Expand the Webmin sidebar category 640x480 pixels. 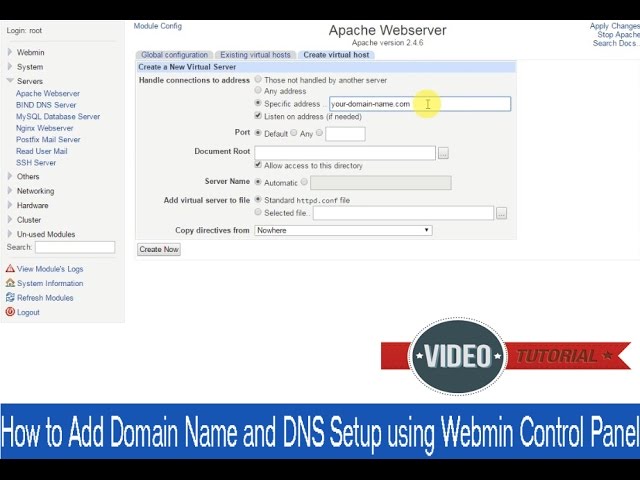tap(10, 52)
